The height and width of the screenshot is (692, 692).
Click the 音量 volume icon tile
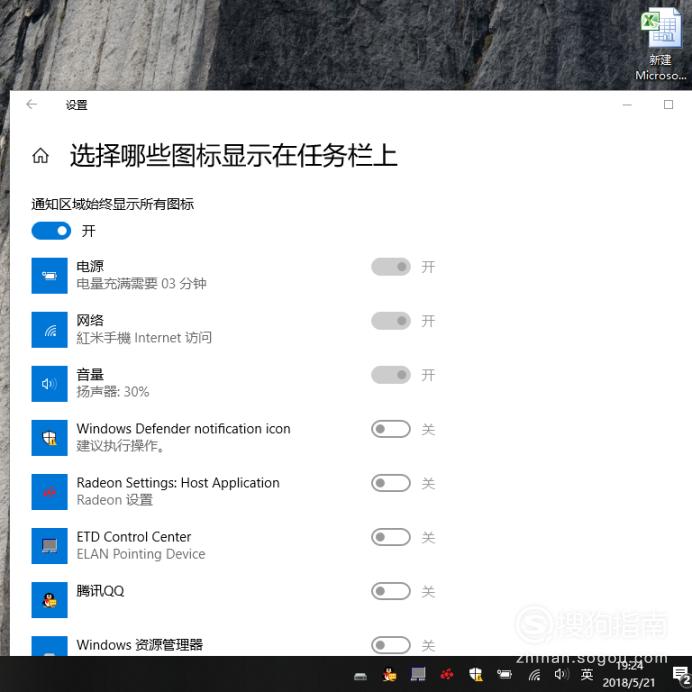point(49,384)
